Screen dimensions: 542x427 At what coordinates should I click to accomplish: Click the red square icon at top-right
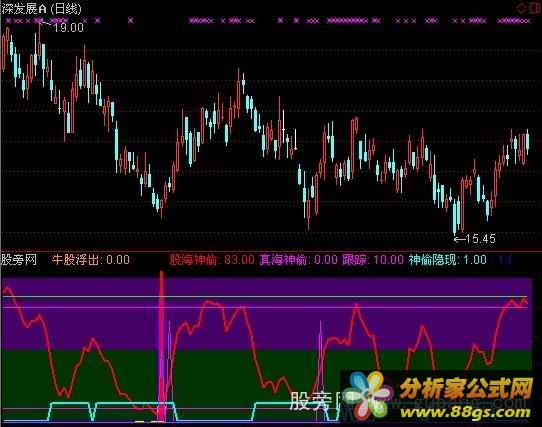click(x=535, y=8)
